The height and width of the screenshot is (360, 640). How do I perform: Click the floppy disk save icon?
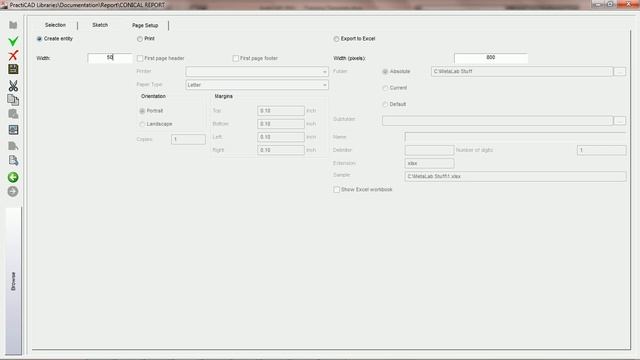click(x=13, y=69)
